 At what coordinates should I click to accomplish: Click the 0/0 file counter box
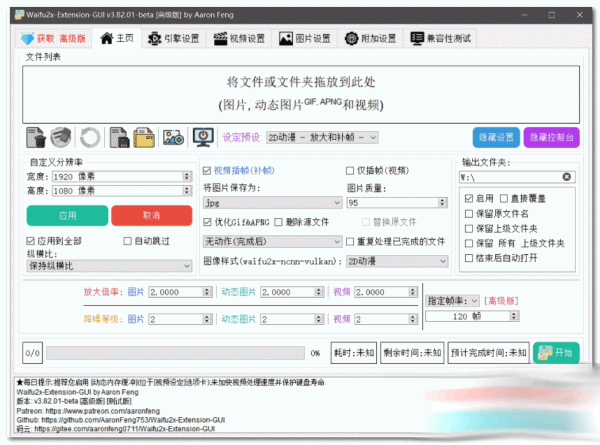point(33,353)
